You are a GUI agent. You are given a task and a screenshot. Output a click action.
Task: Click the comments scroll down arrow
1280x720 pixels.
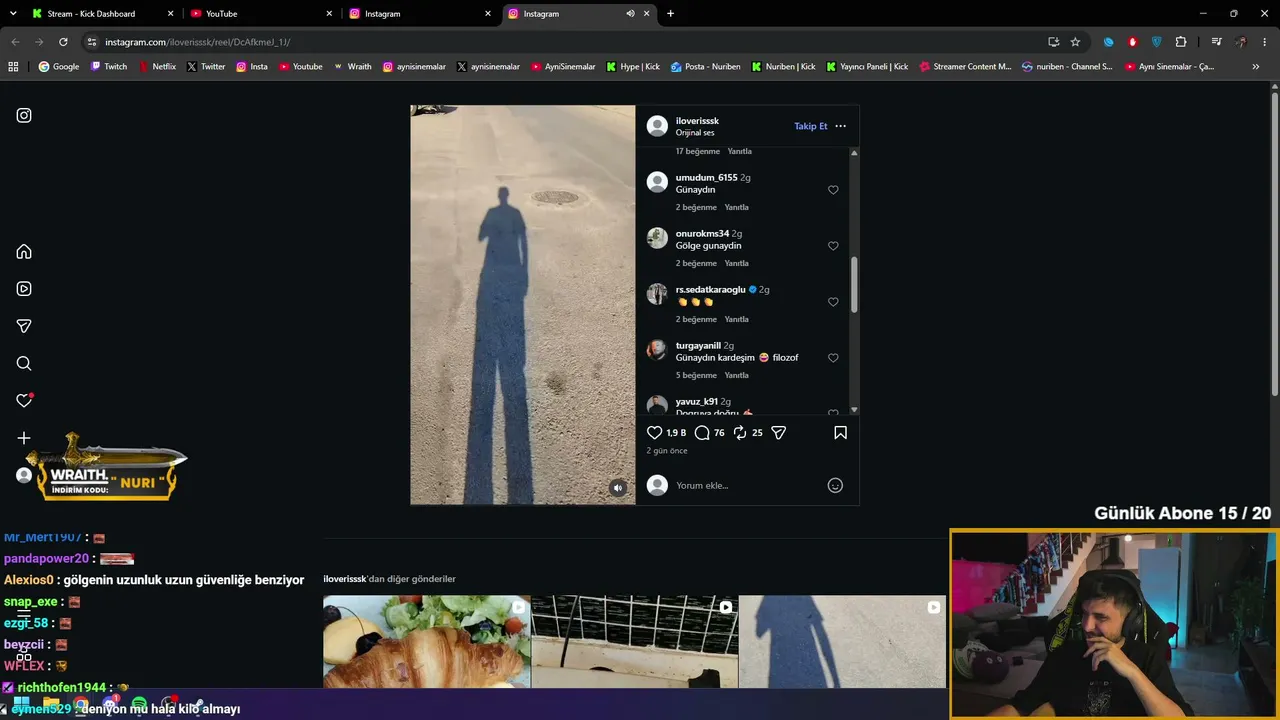(854, 410)
